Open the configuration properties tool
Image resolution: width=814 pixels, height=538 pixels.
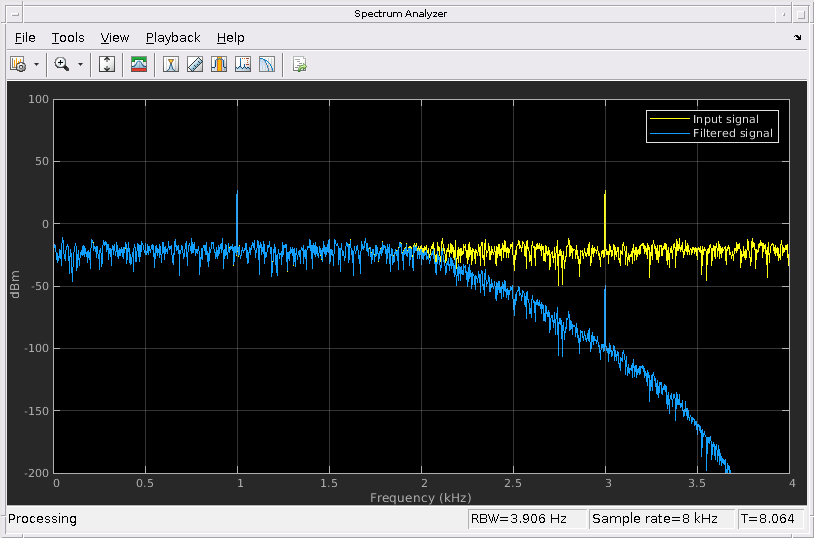tap(18, 64)
